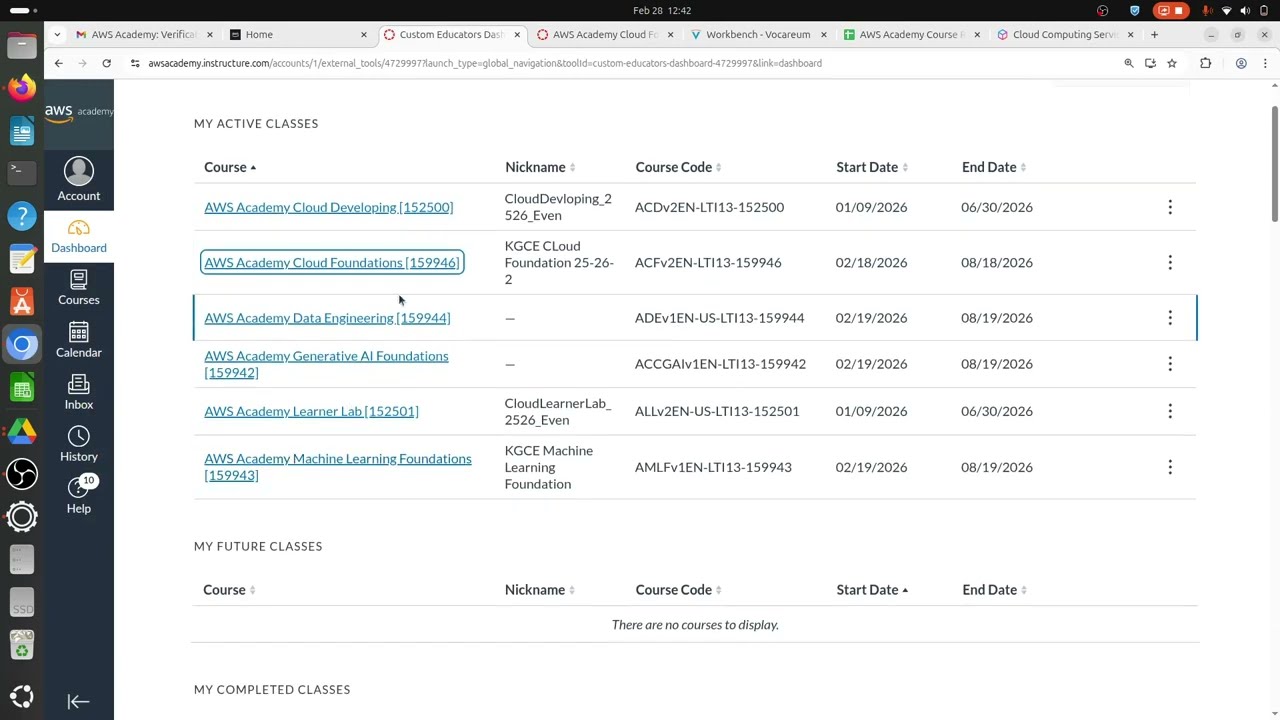Open AWS Academy Cloud Foundations [159946]
This screenshot has width=1280, height=720.
pos(332,262)
